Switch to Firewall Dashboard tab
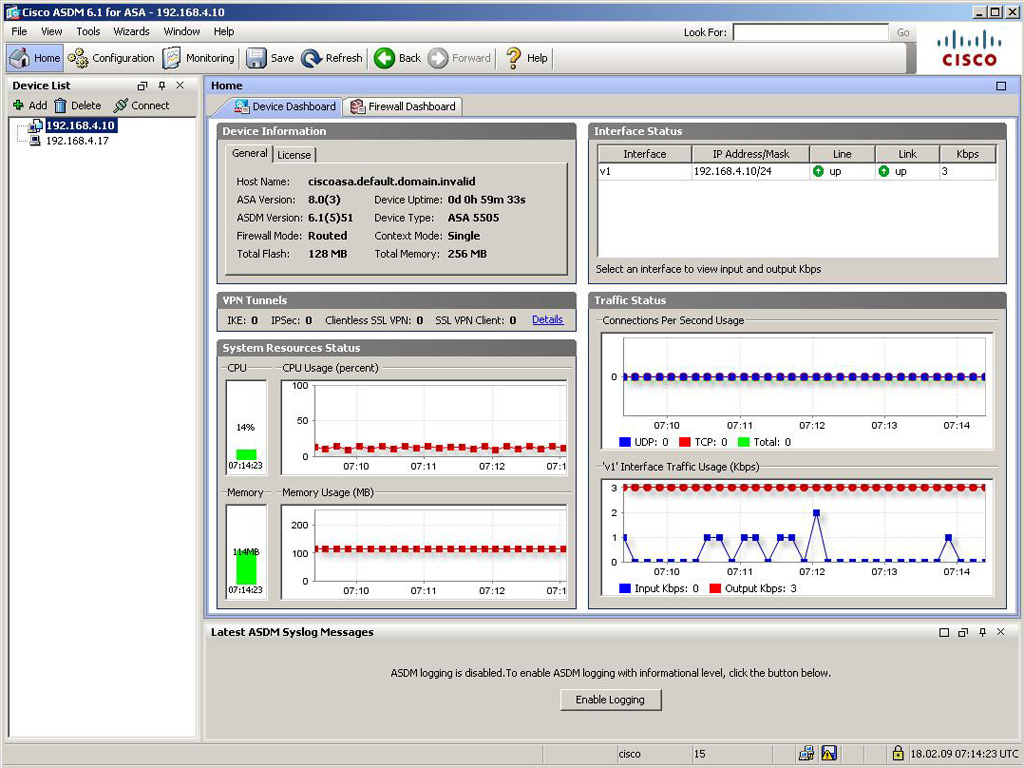Viewport: 1024px width, 768px height. point(403,106)
